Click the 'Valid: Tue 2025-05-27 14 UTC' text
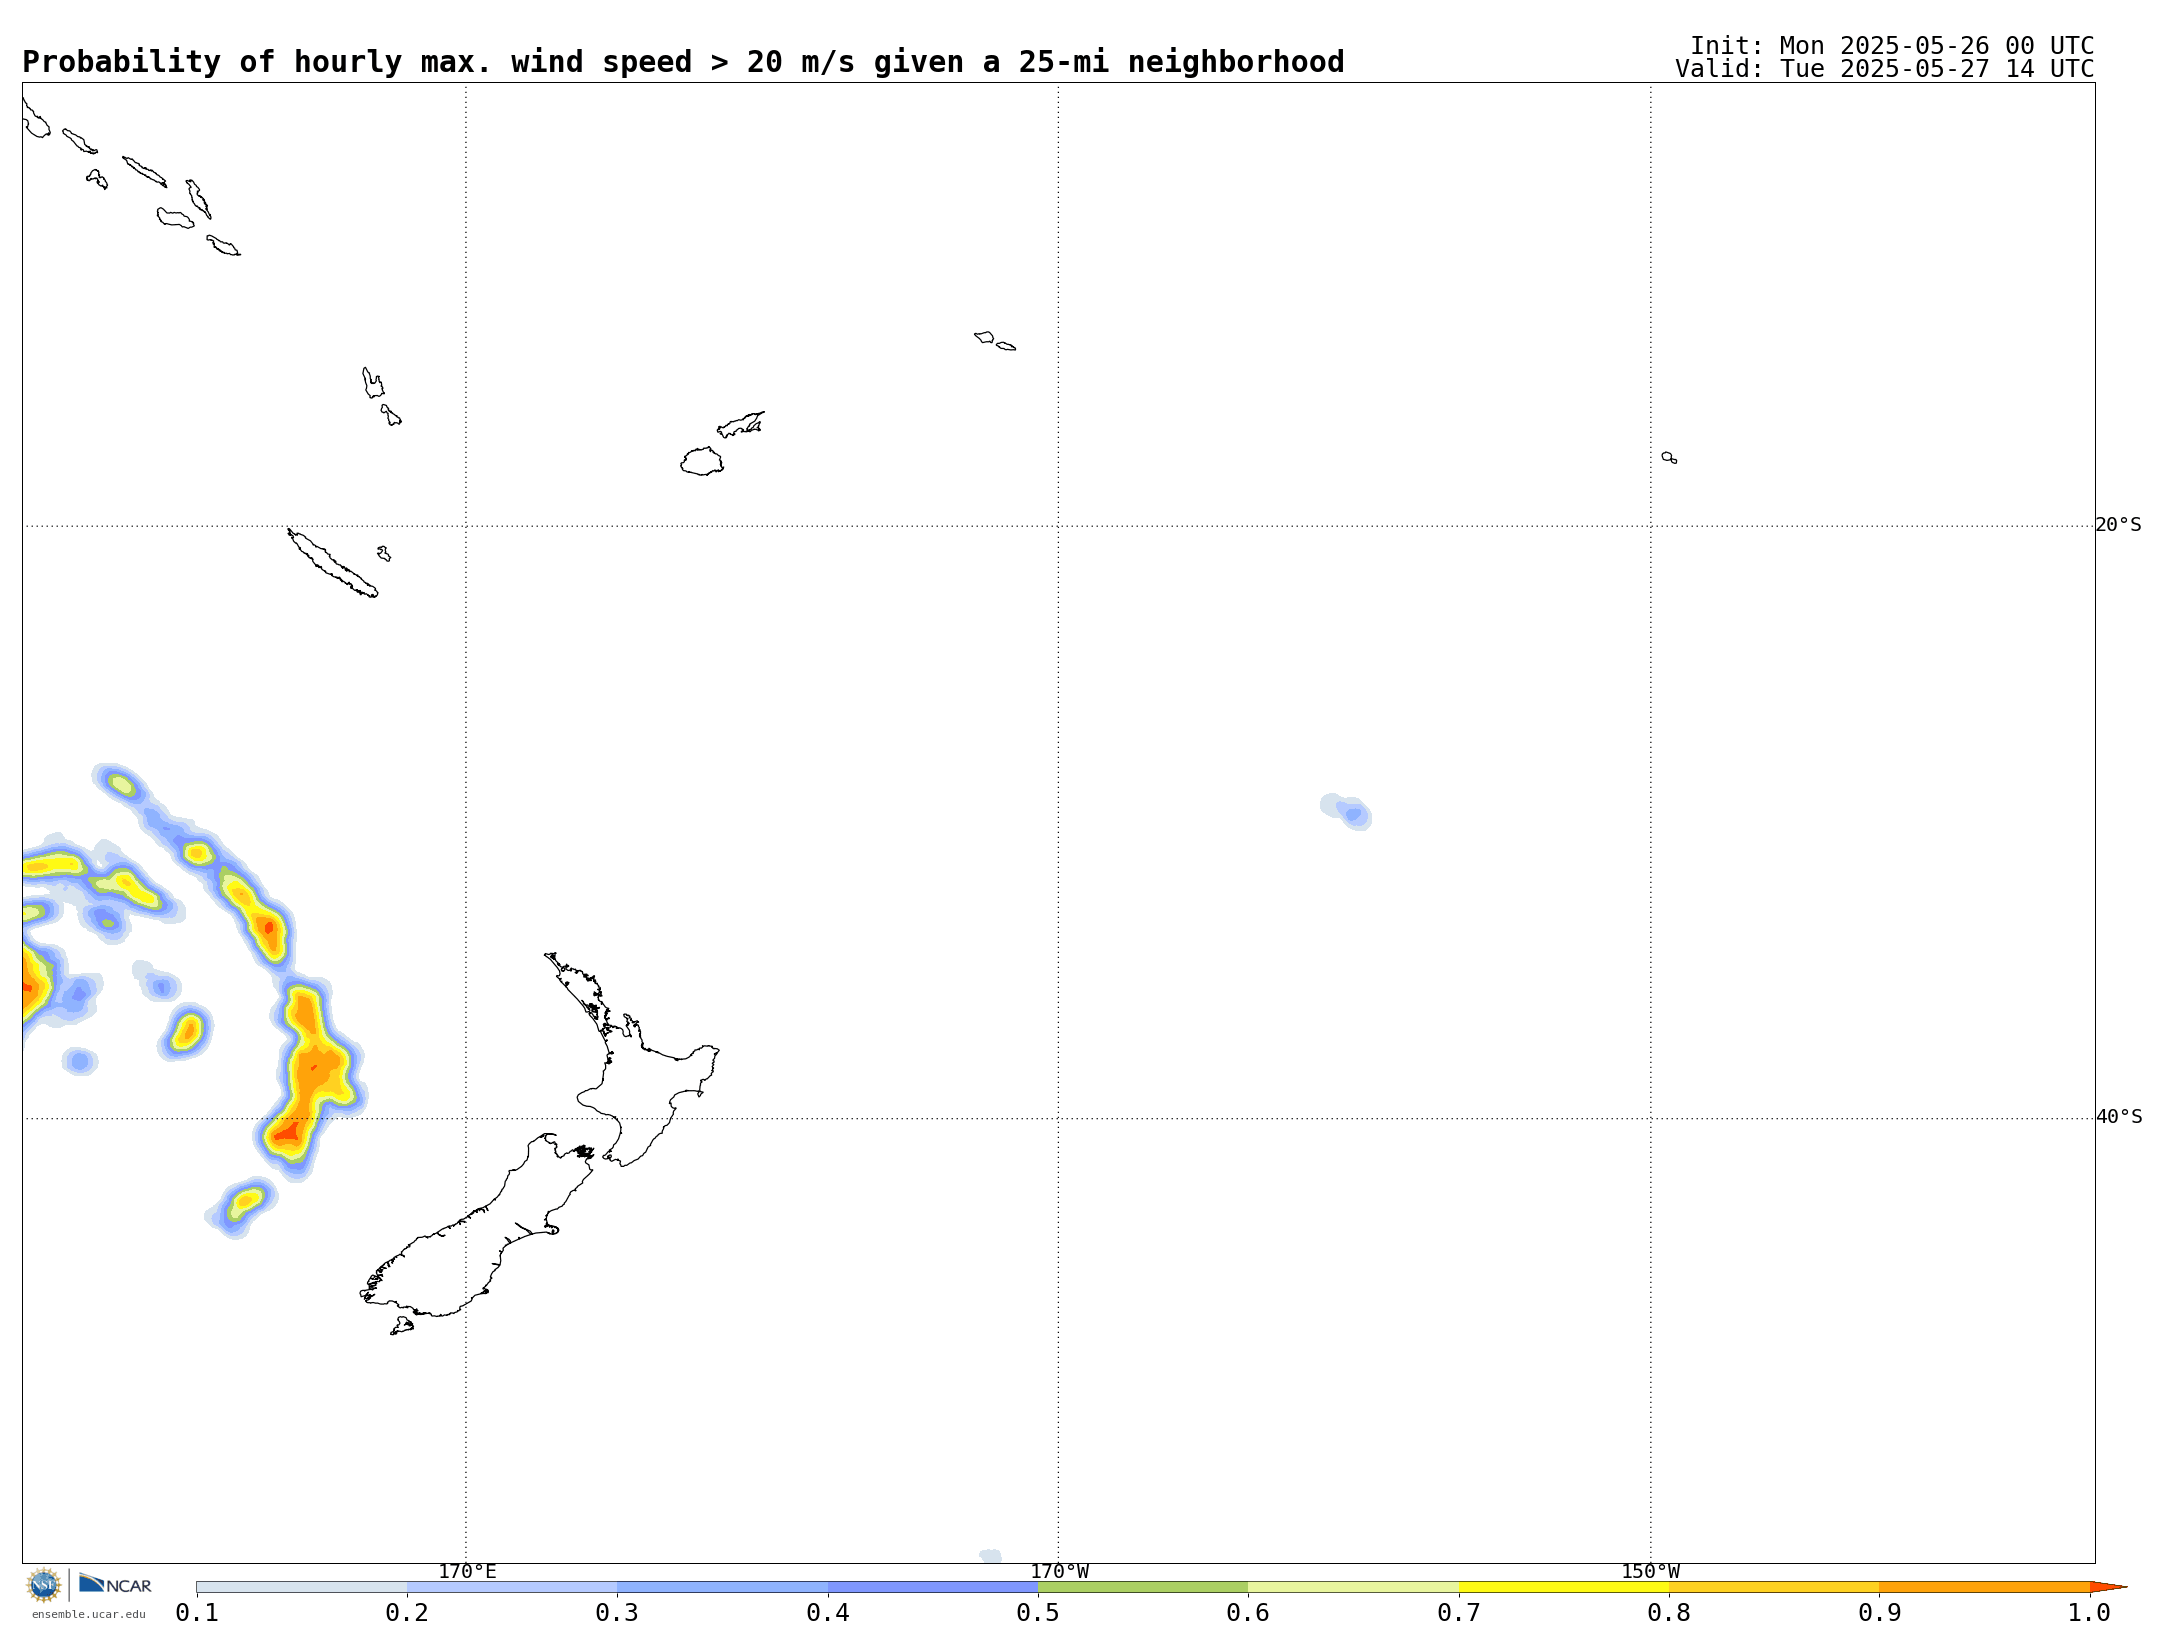This screenshot has height=1626, width=2160. coord(1884,69)
